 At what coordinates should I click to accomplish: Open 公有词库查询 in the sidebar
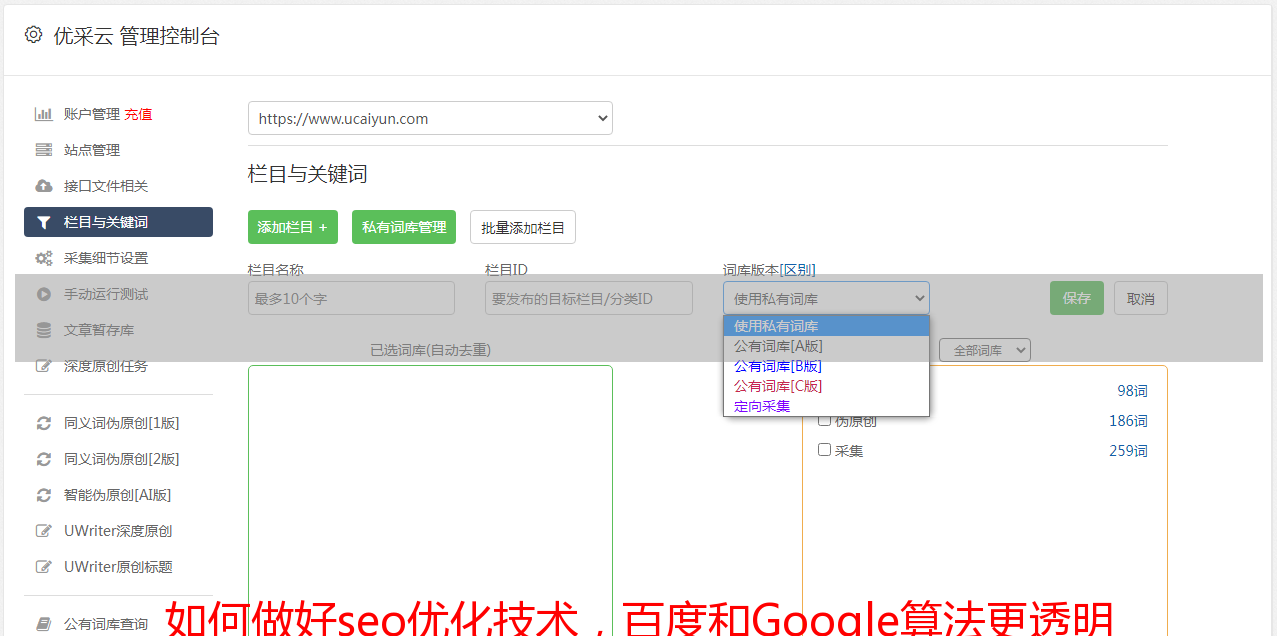tap(106, 624)
